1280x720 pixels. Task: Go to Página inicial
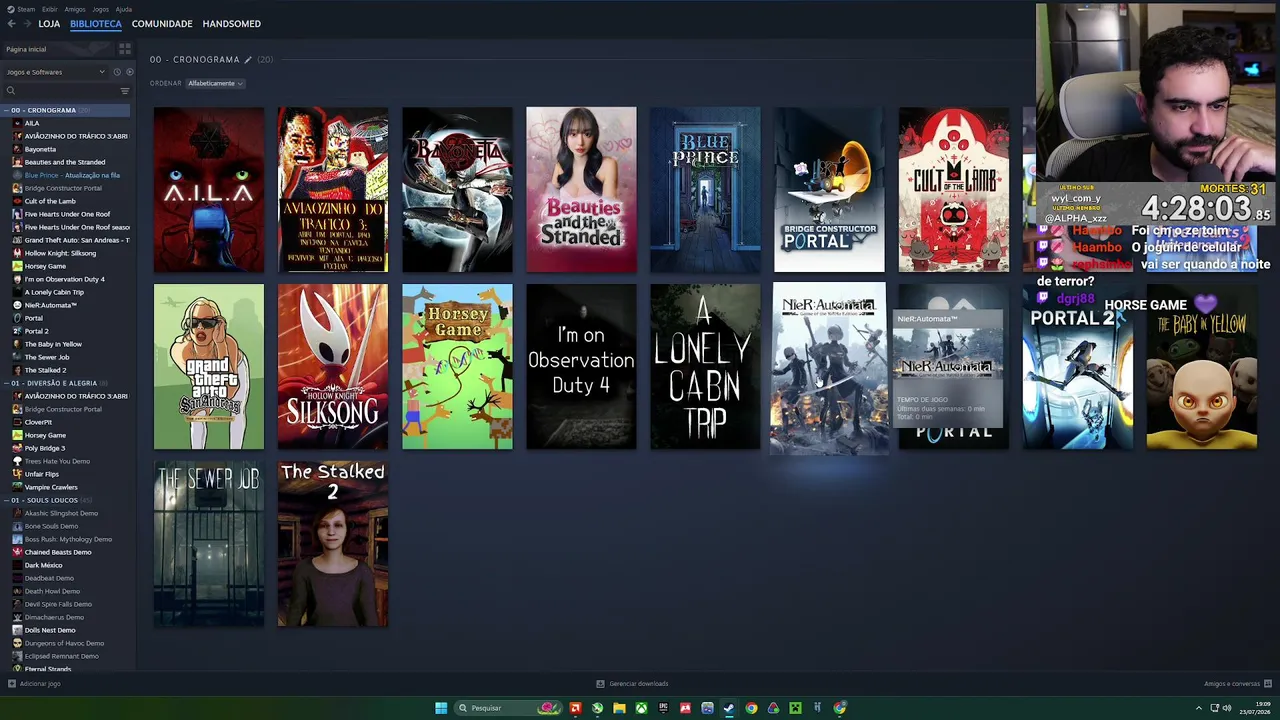click(x=26, y=49)
